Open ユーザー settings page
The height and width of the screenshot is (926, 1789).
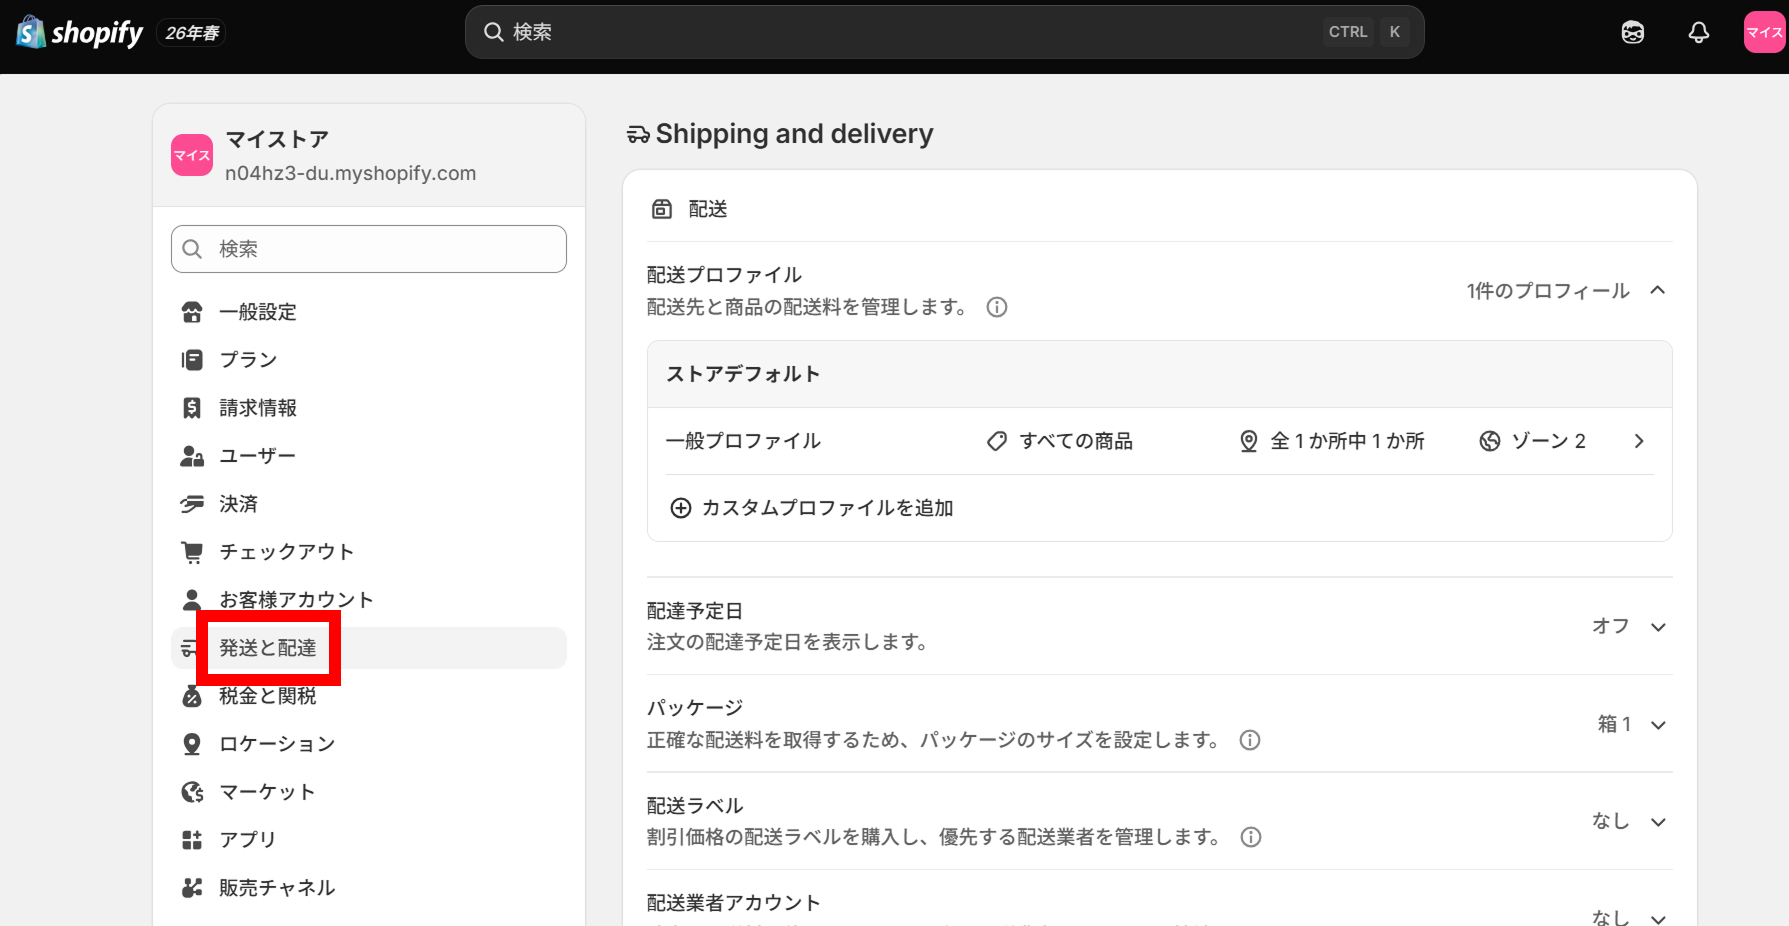[369, 456]
